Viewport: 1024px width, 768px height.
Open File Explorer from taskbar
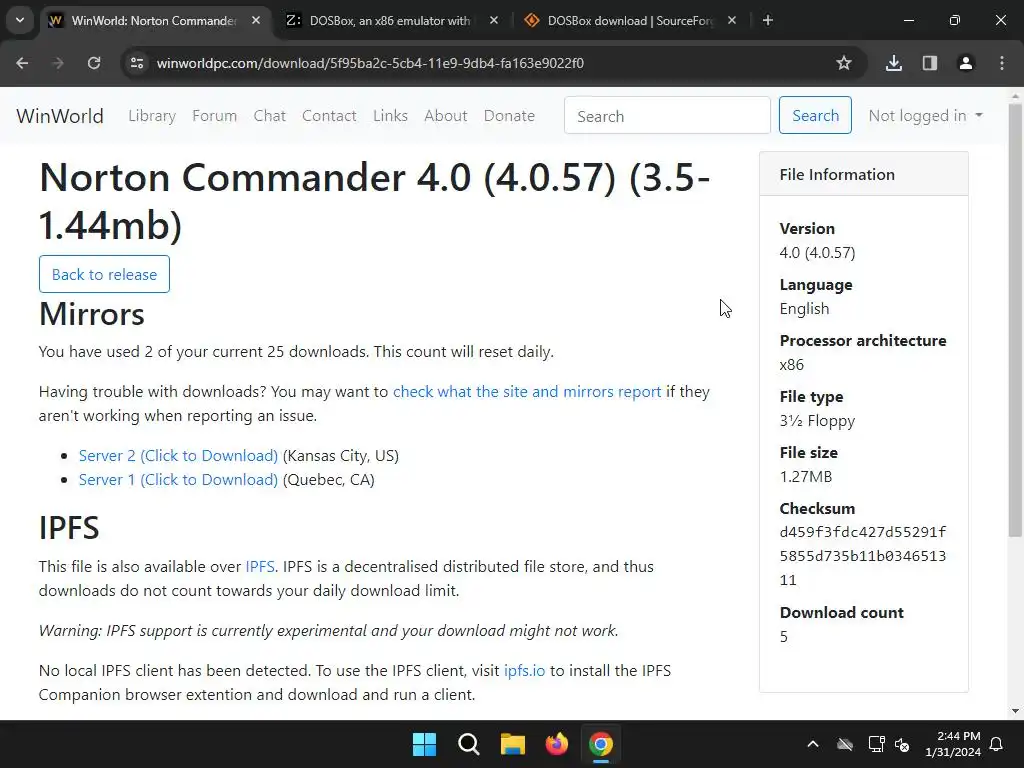point(513,744)
